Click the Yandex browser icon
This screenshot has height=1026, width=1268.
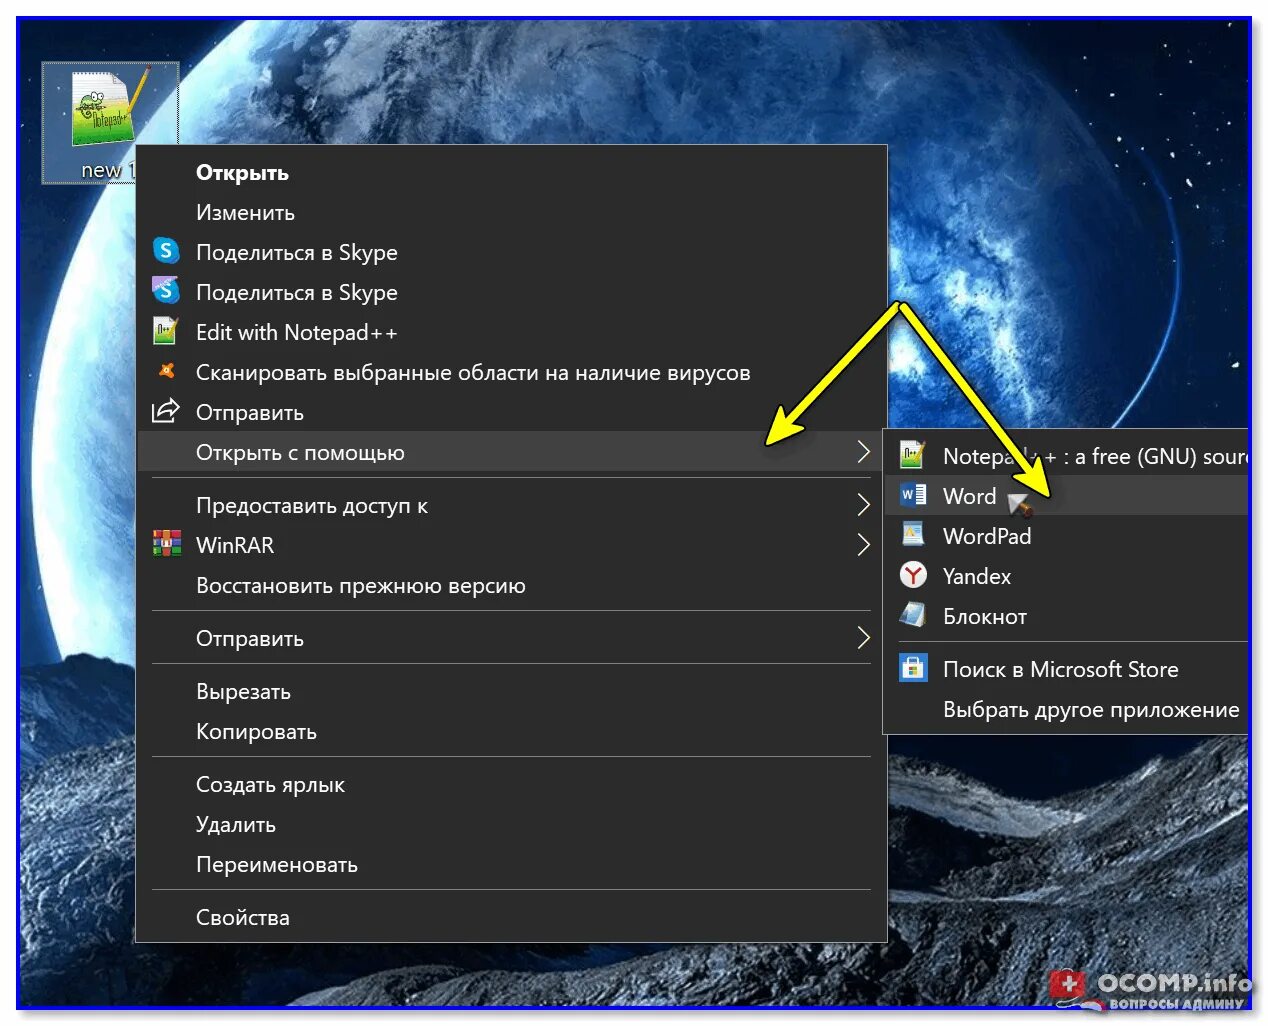912,575
